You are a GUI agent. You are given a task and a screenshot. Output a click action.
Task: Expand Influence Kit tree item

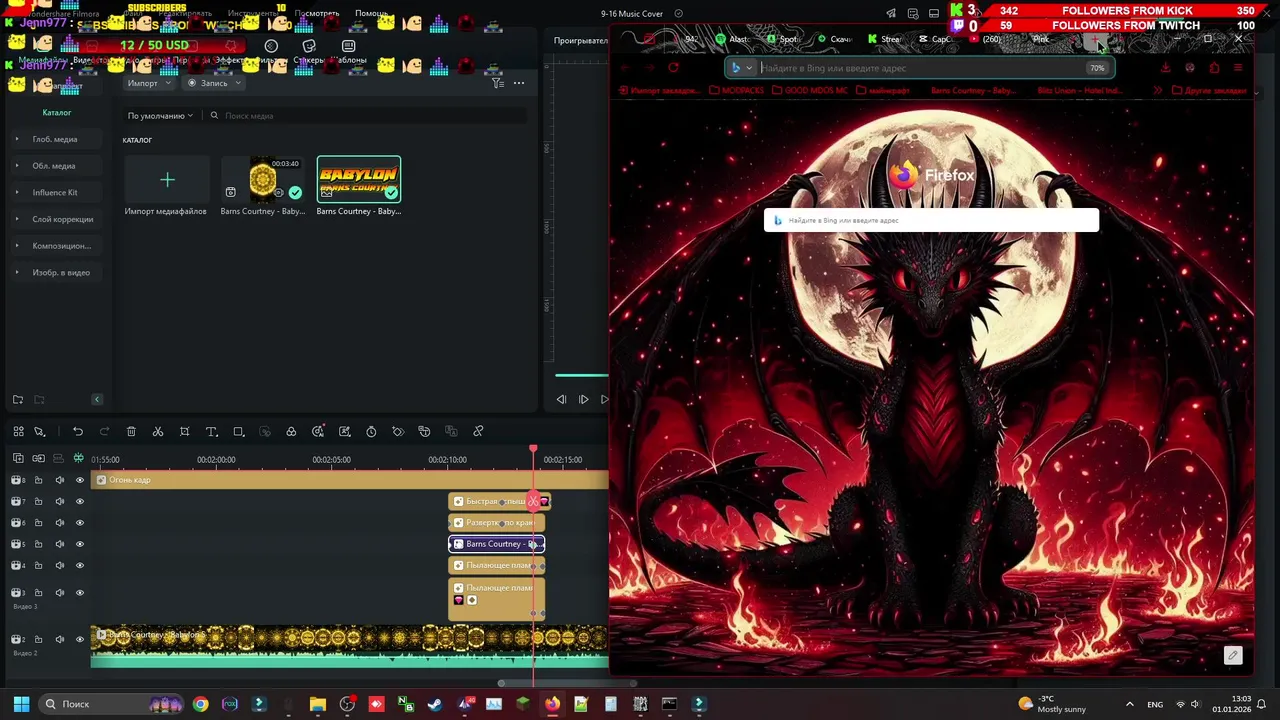(x=17, y=192)
